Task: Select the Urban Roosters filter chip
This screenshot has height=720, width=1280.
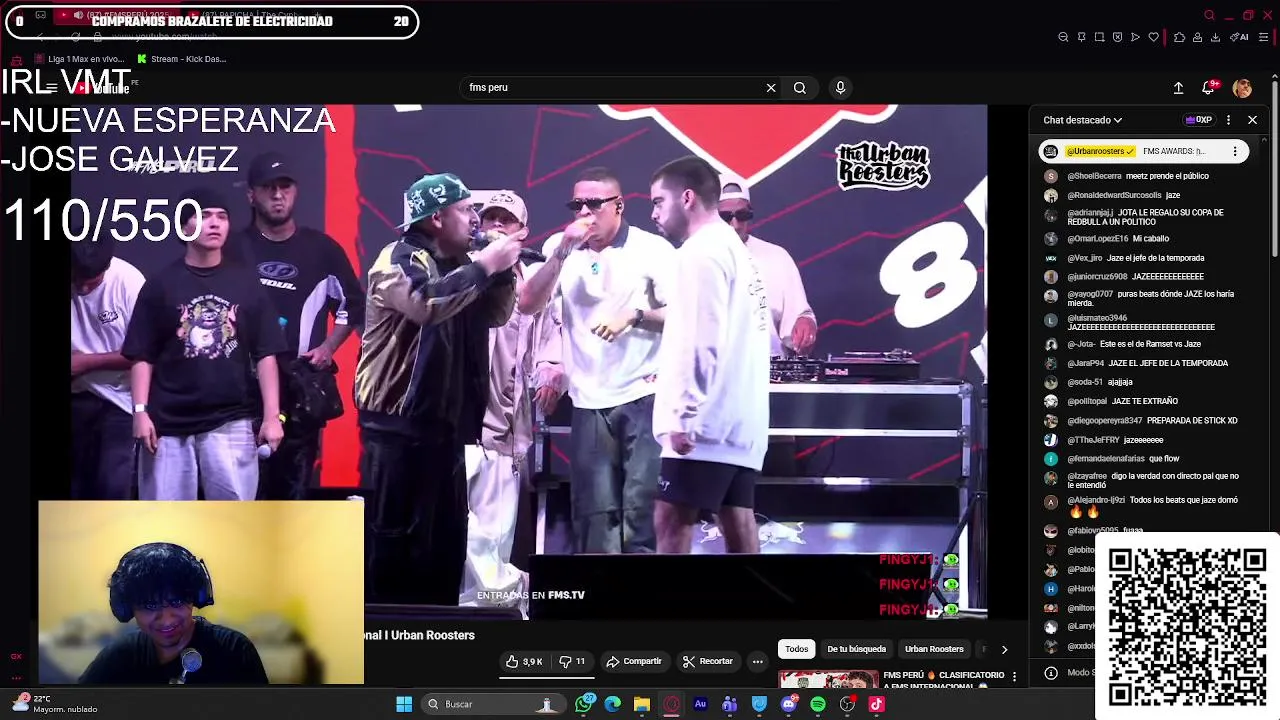Action: point(934,650)
